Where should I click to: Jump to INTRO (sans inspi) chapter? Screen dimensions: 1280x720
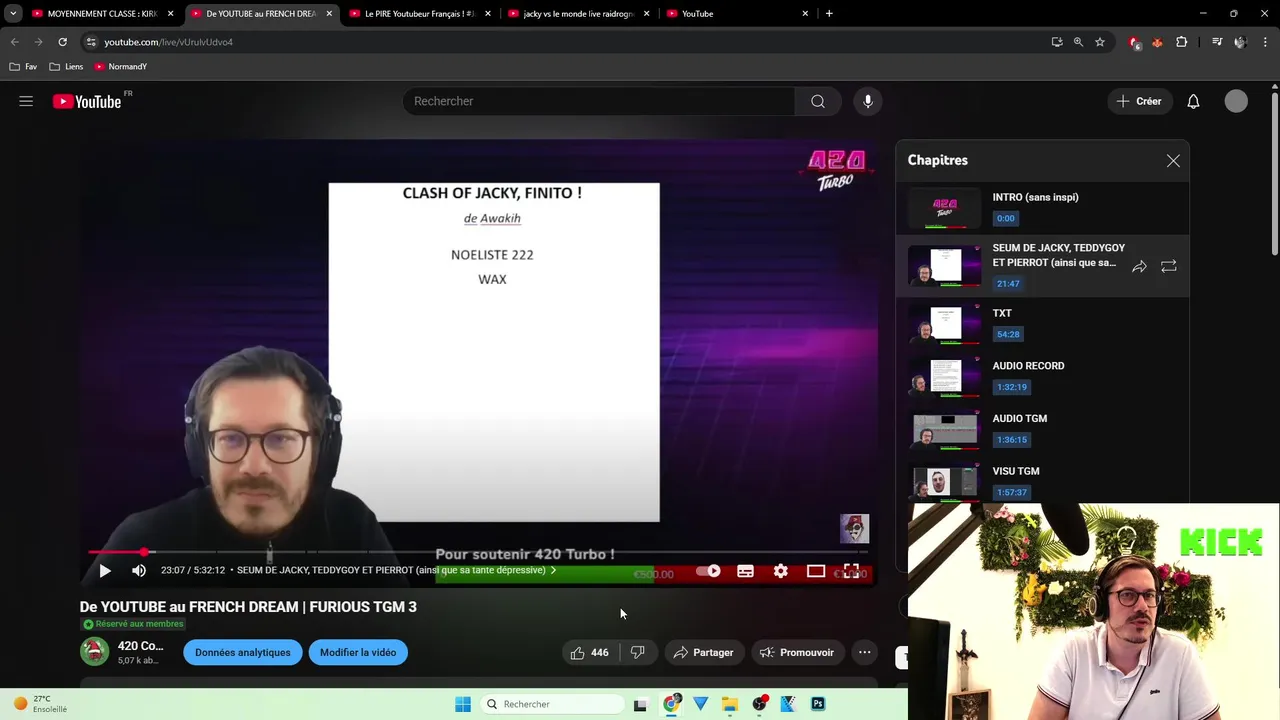point(1043,208)
